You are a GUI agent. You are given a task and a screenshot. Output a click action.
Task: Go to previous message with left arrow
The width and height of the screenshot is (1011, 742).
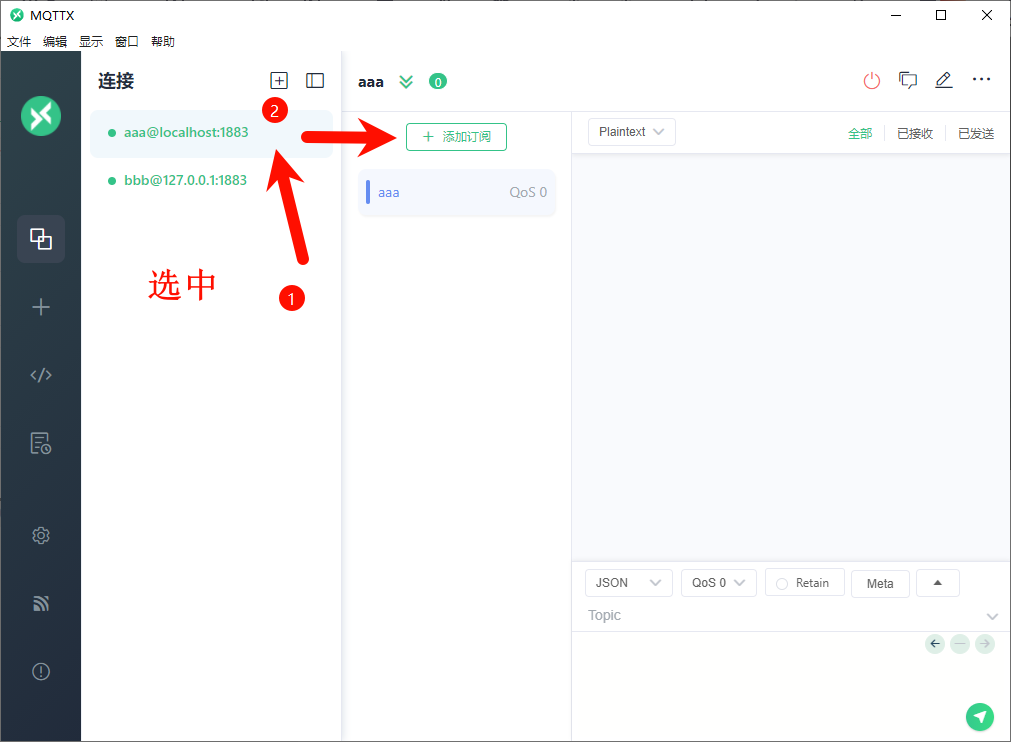click(935, 643)
